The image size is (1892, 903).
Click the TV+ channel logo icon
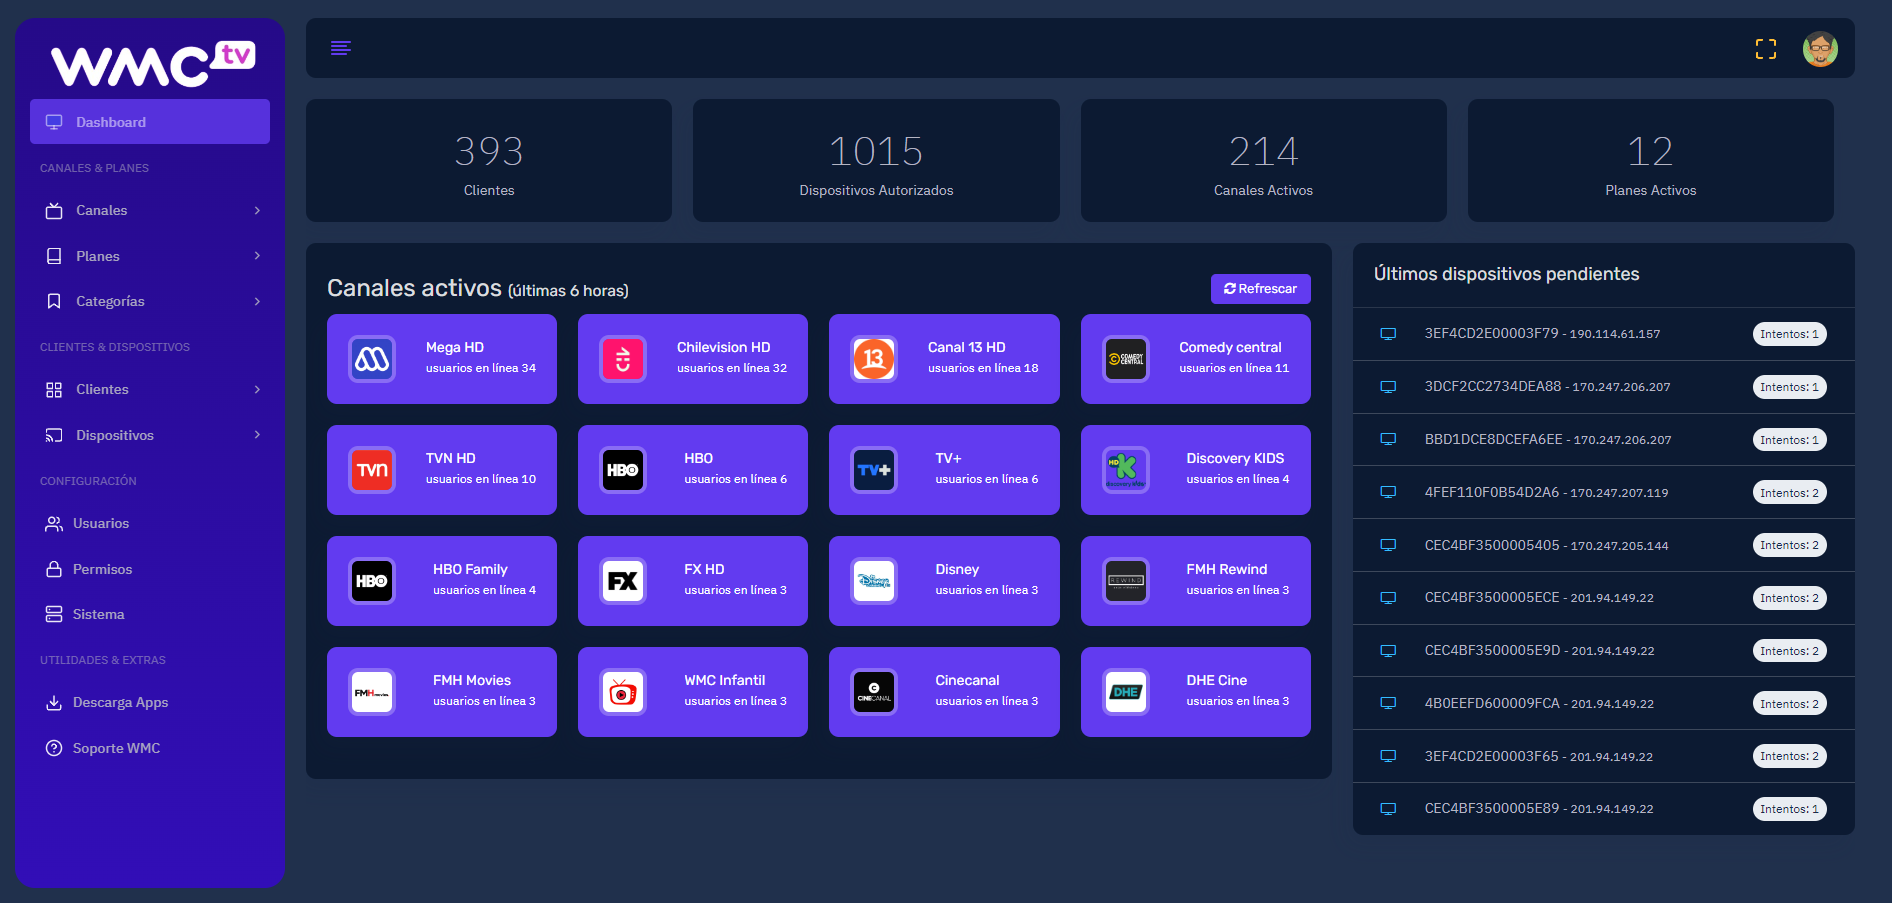[x=874, y=470]
